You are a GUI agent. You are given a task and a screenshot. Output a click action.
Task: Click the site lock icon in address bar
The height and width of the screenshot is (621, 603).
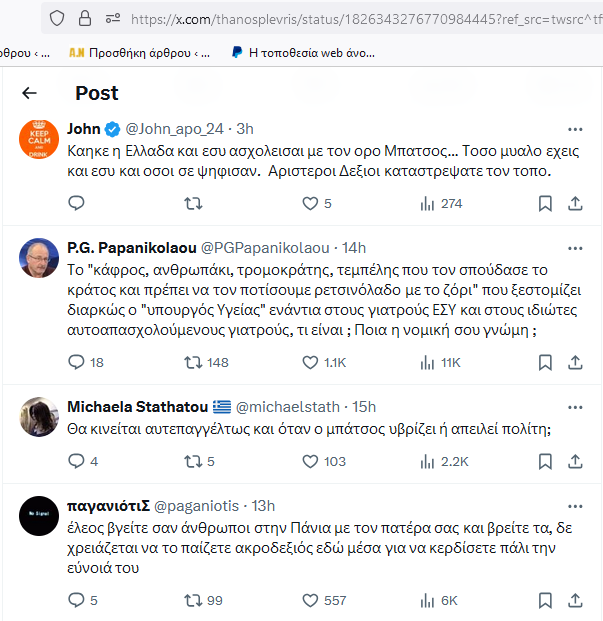85,18
